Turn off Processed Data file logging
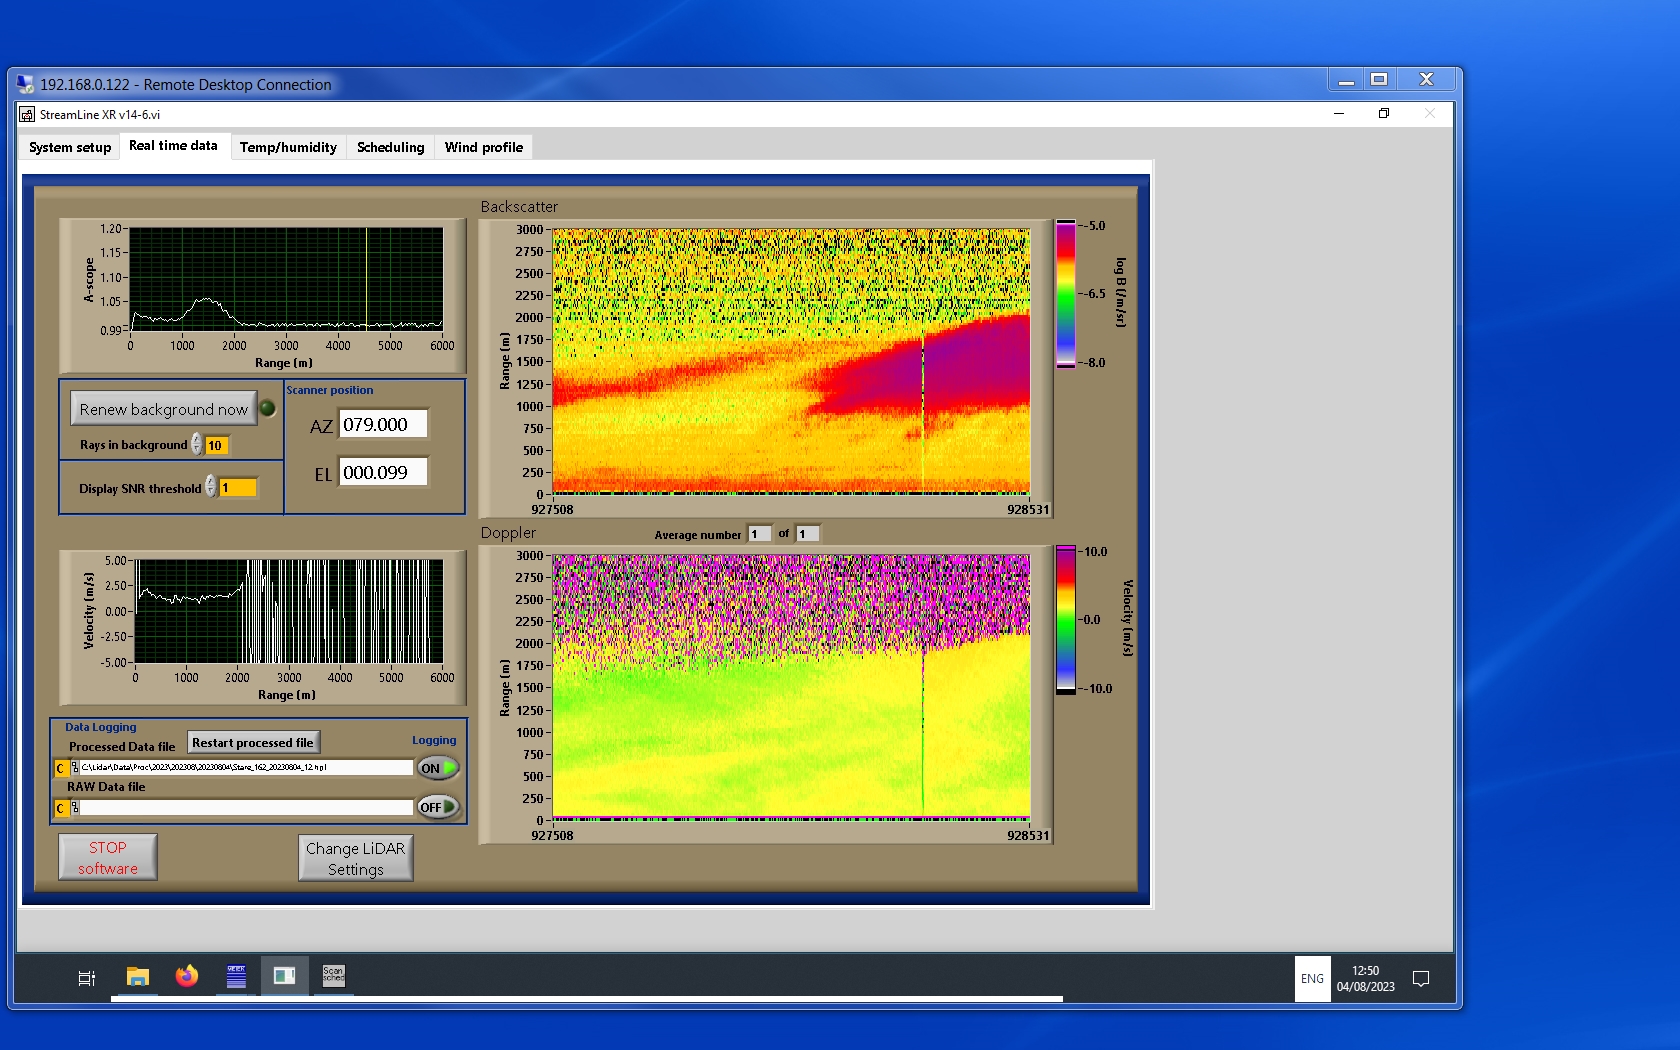 [x=437, y=768]
